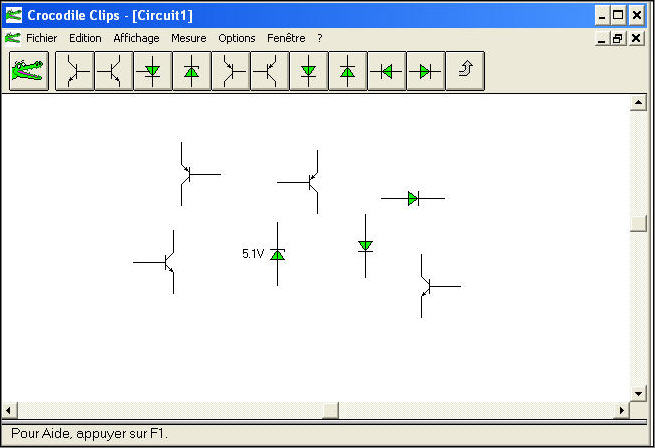655x448 pixels.
Task: Click the up-arrow return toolbar button
Action: point(465,71)
